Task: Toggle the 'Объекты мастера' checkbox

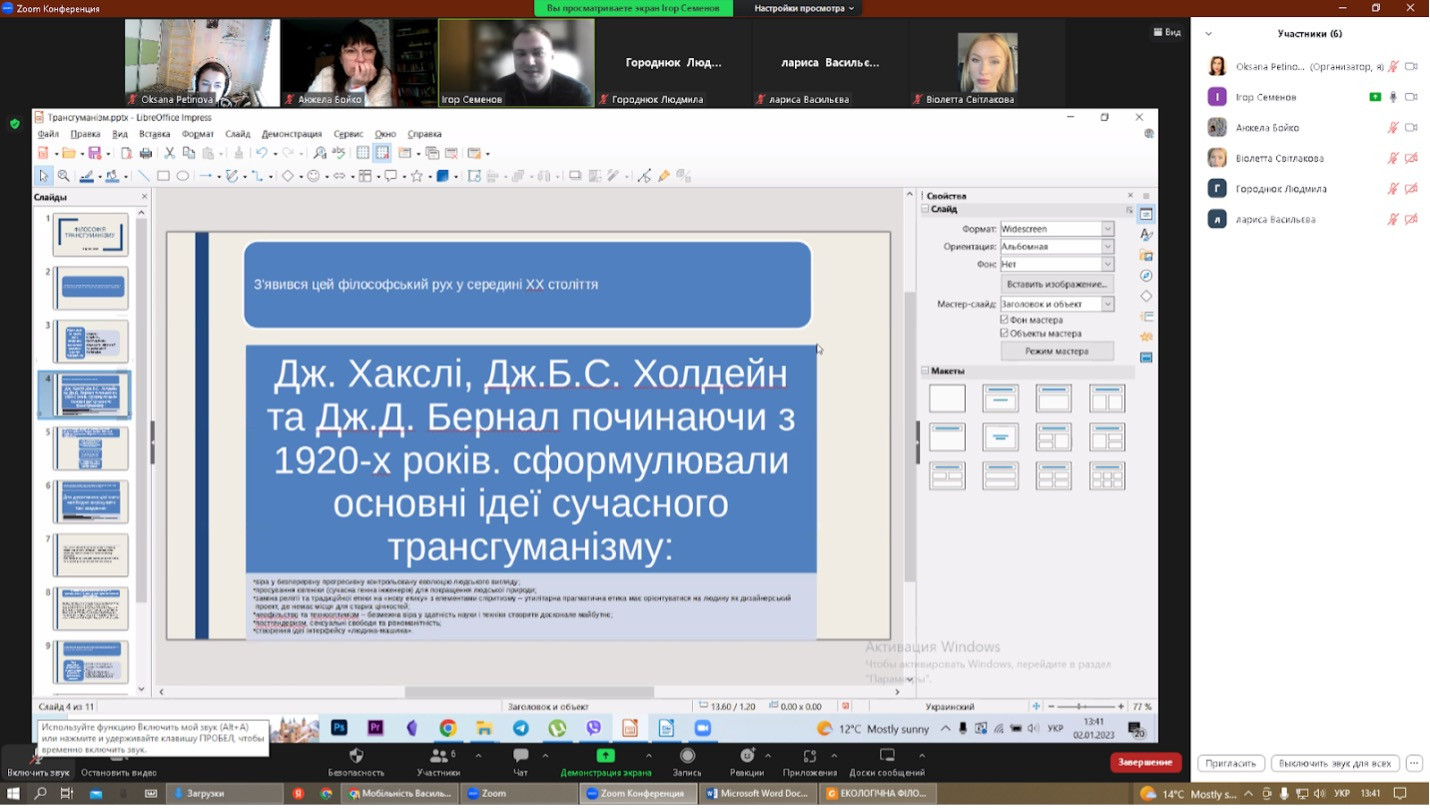Action: (1005, 333)
